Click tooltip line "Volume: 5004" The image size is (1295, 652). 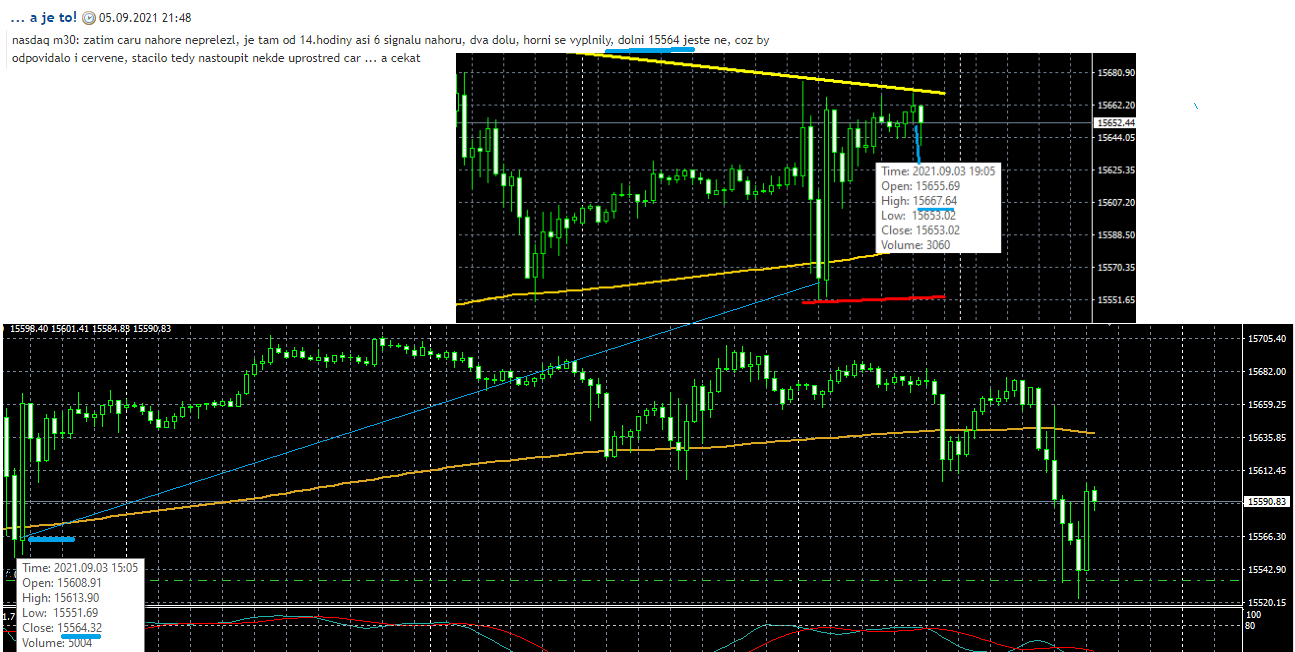pos(57,643)
